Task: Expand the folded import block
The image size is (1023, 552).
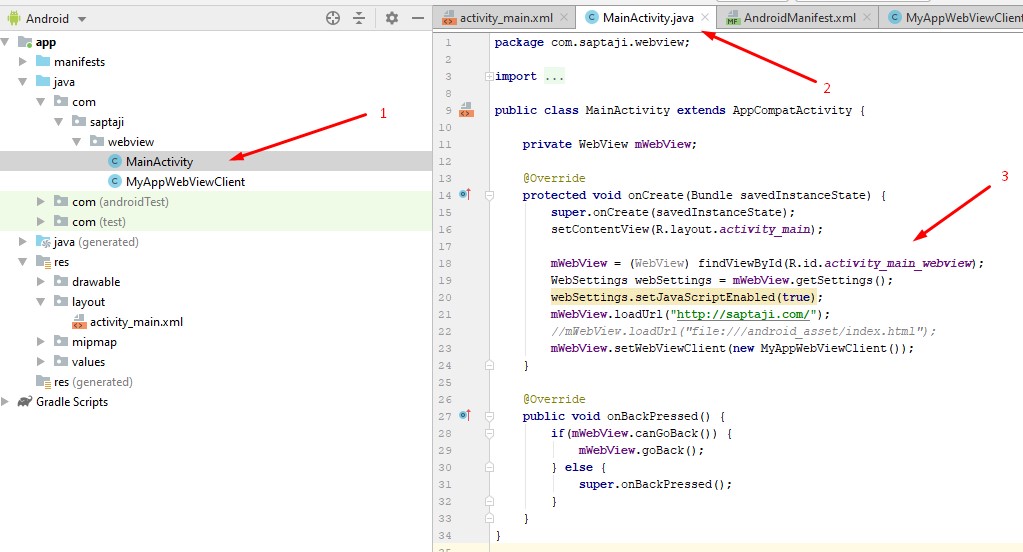Action: pyautogui.click(x=489, y=76)
